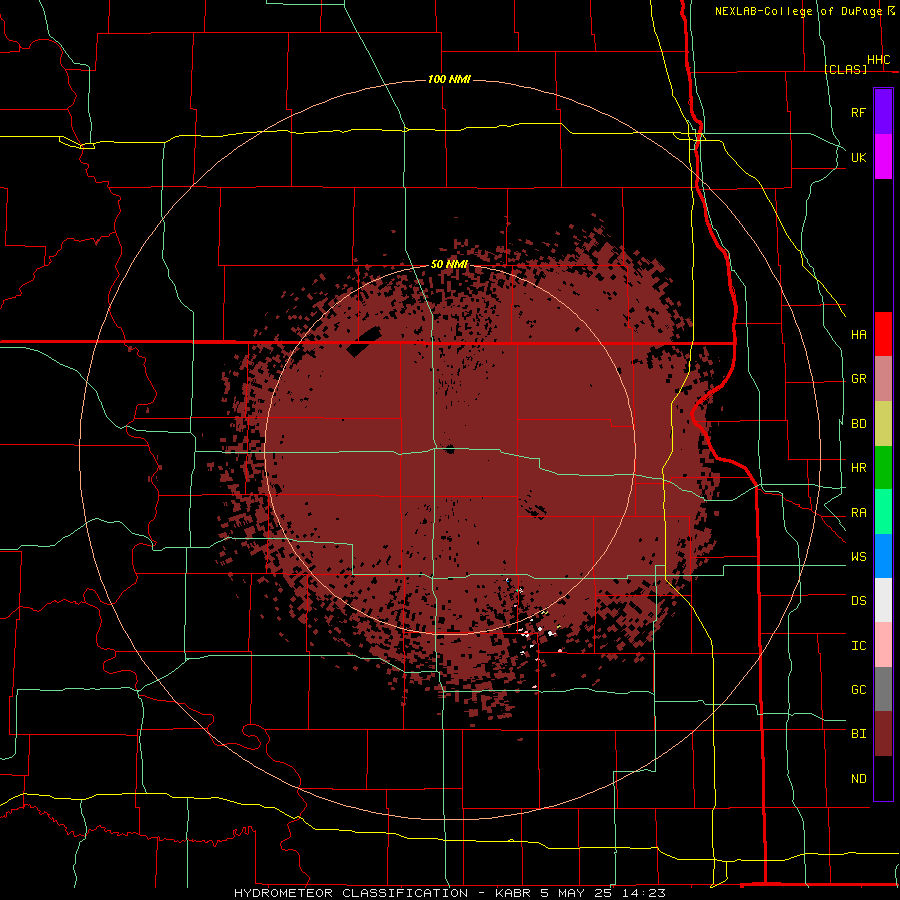Click the [CLAS] units label
This screenshot has height=900, width=900.
[845, 69]
